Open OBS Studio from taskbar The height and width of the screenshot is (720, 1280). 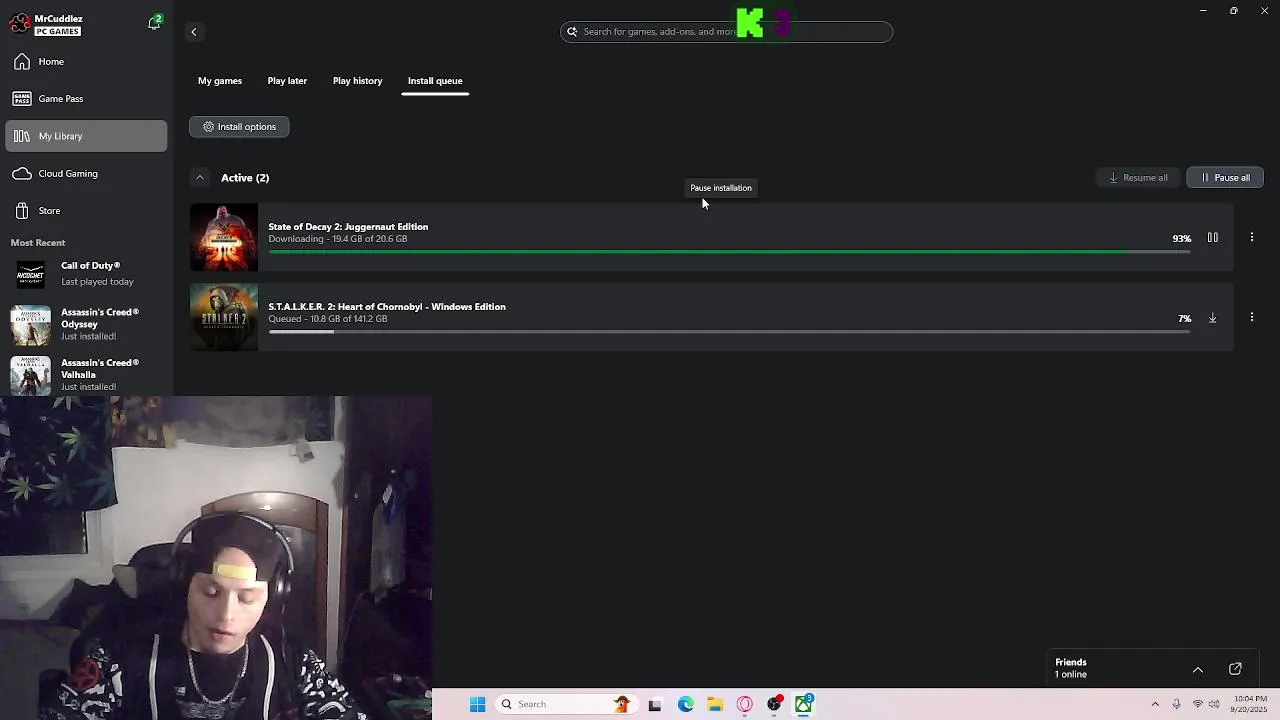pos(774,705)
